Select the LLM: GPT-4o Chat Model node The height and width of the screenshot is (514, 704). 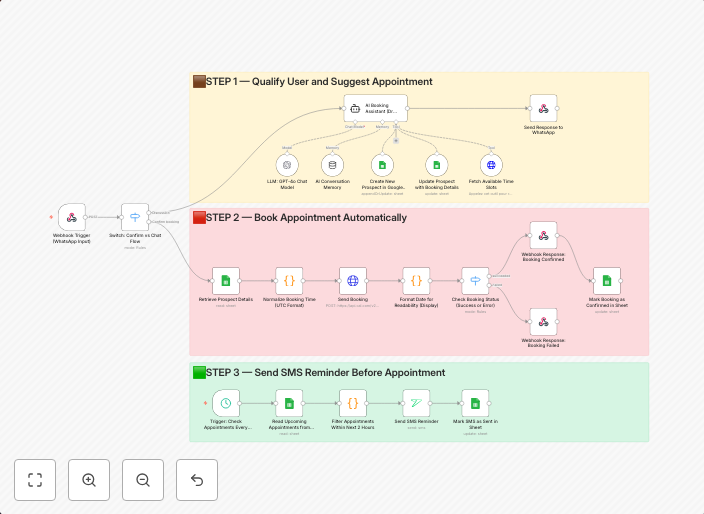(287, 164)
